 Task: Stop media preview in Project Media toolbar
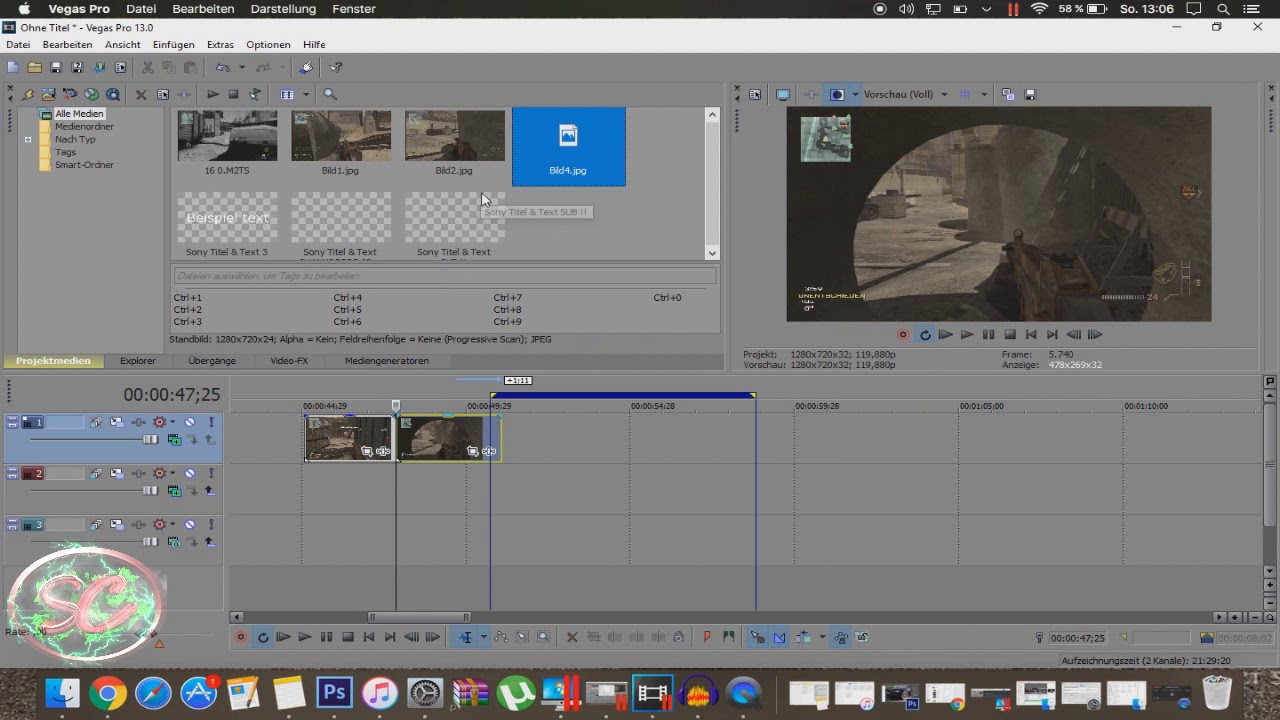(233, 94)
